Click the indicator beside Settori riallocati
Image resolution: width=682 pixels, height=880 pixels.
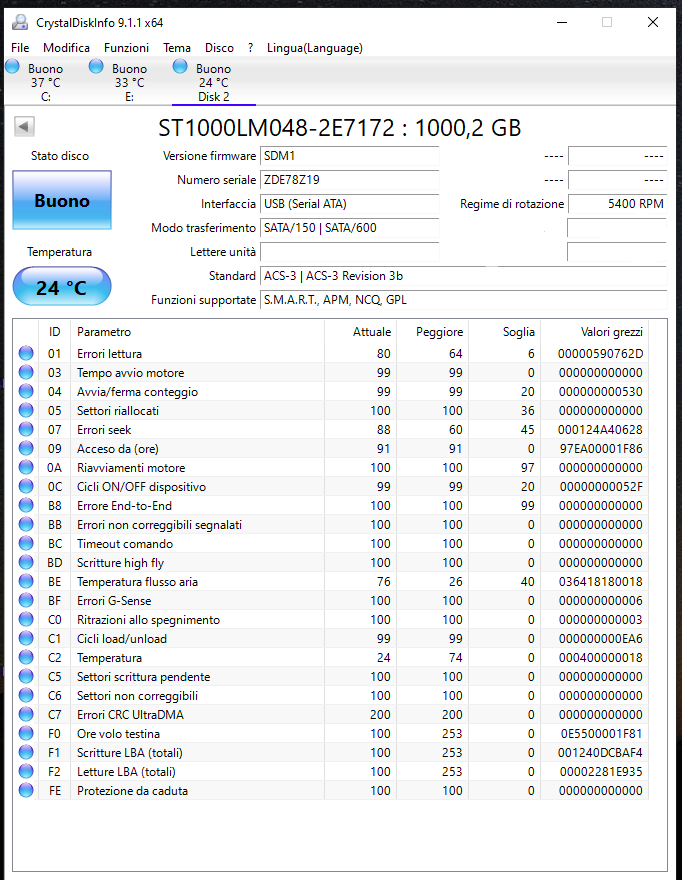pyautogui.click(x=25, y=410)
